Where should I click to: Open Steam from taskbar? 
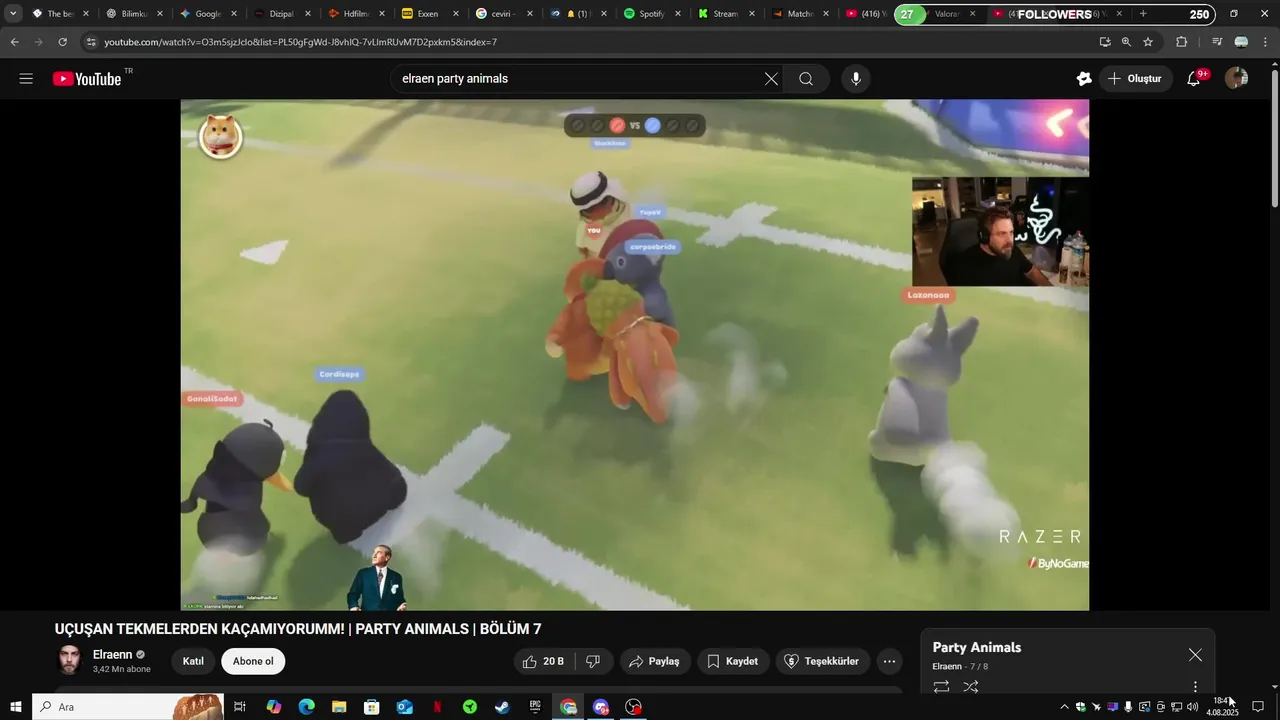click(x=502, y=707)
